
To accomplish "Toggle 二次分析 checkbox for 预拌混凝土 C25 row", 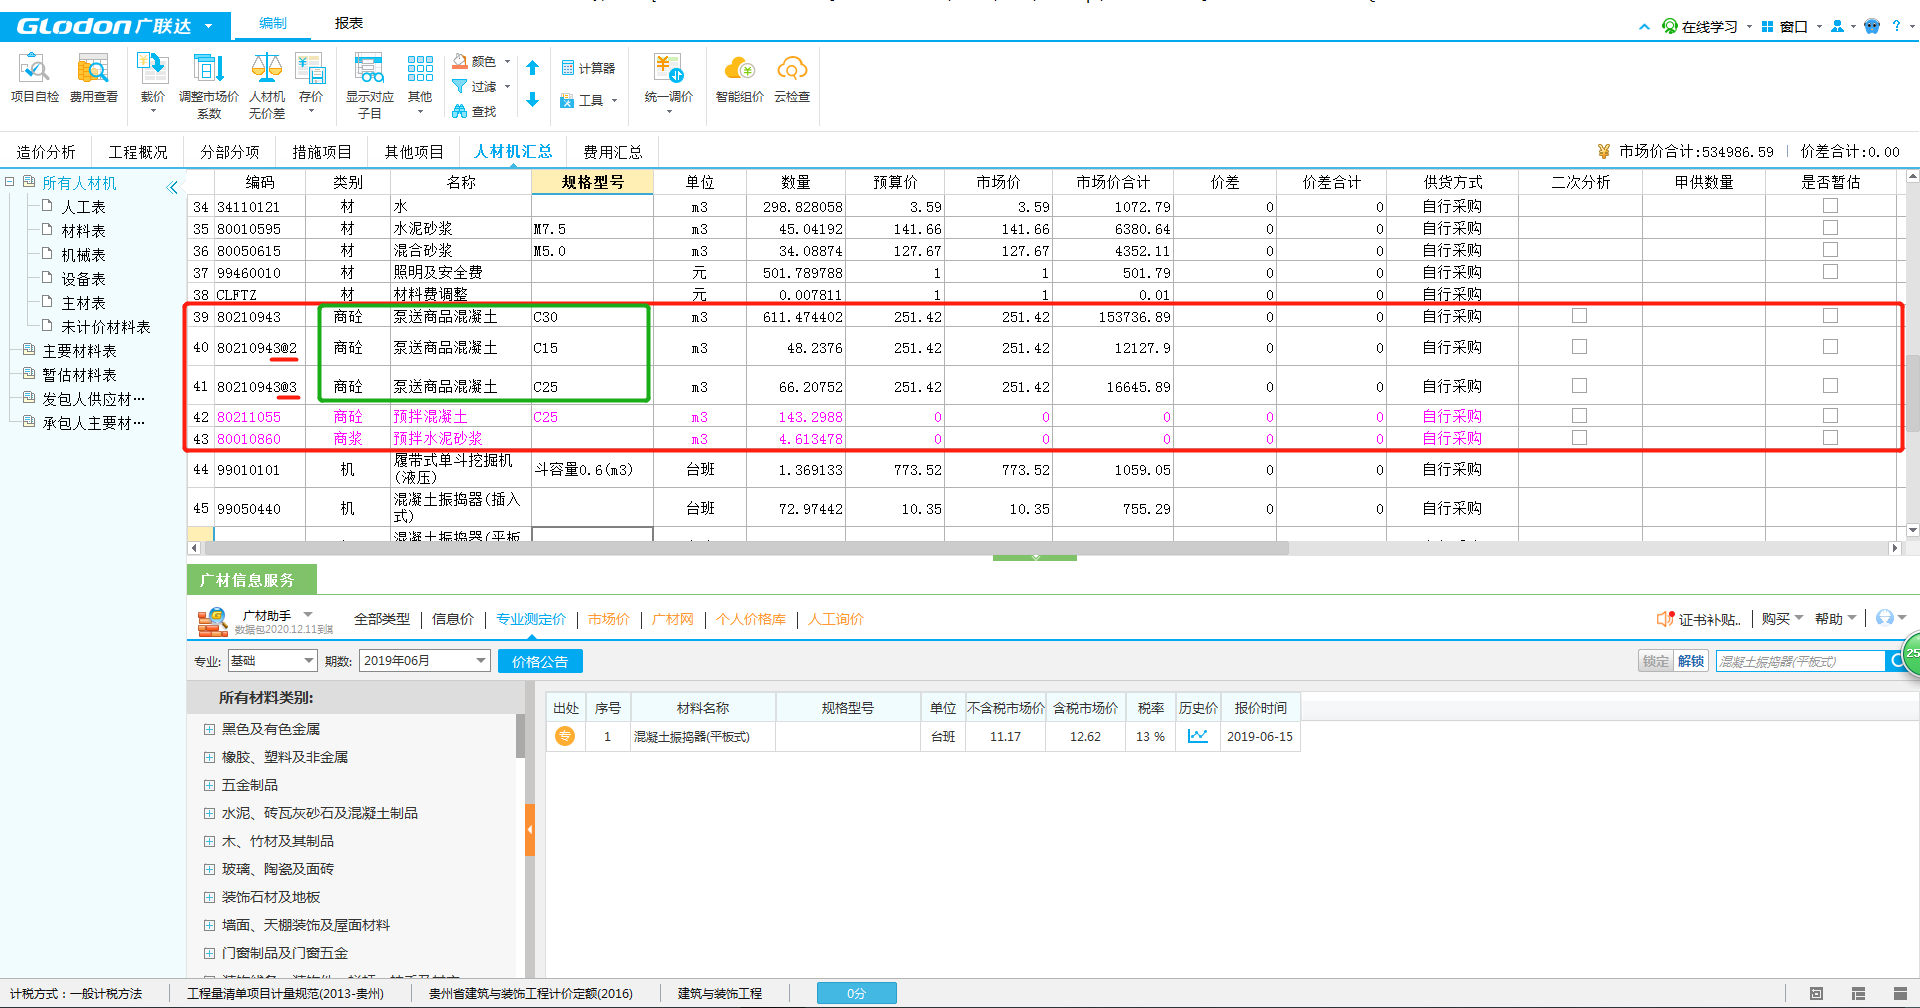I will [1579, 414].
